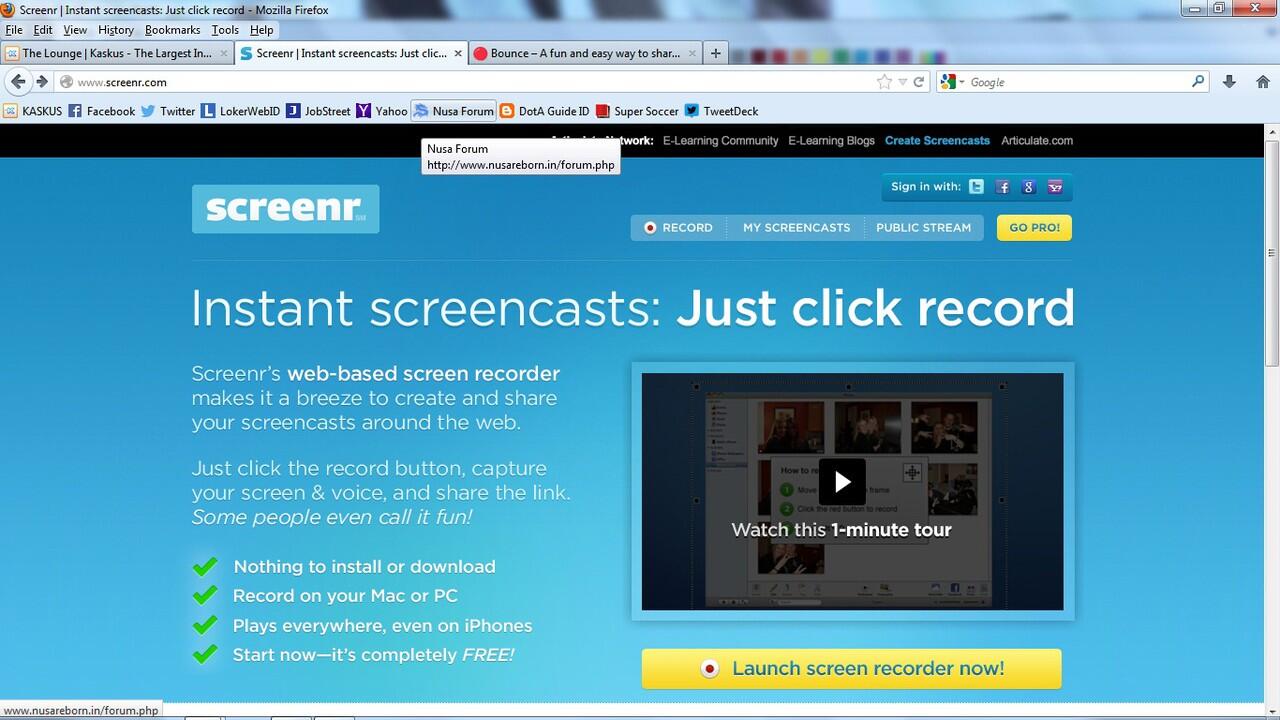
Task: Open the TweetDeck bookmark
Action: coord(722,111)
